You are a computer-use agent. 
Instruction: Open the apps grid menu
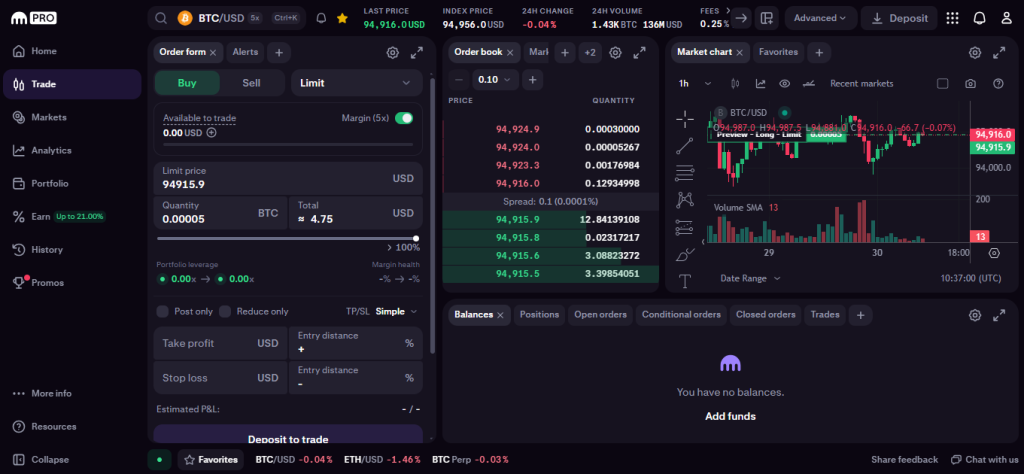(x=952, y=18)
